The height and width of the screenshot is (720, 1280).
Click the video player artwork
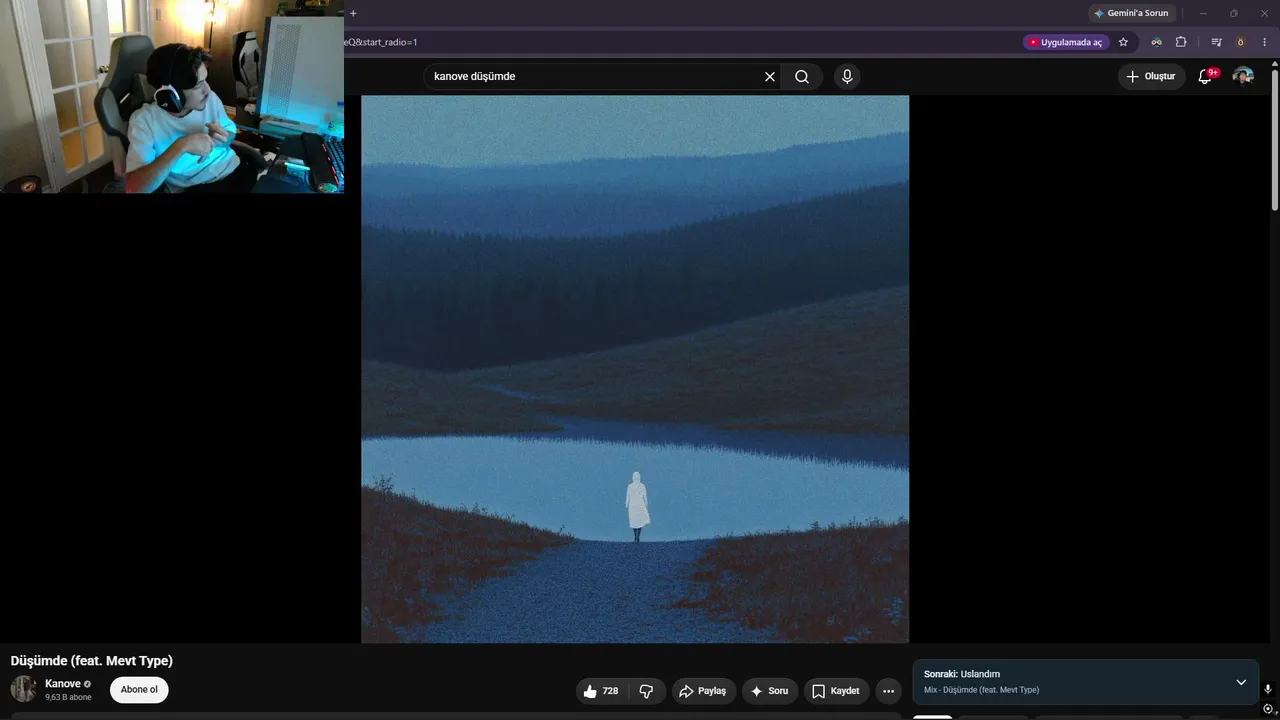(635, 369)
